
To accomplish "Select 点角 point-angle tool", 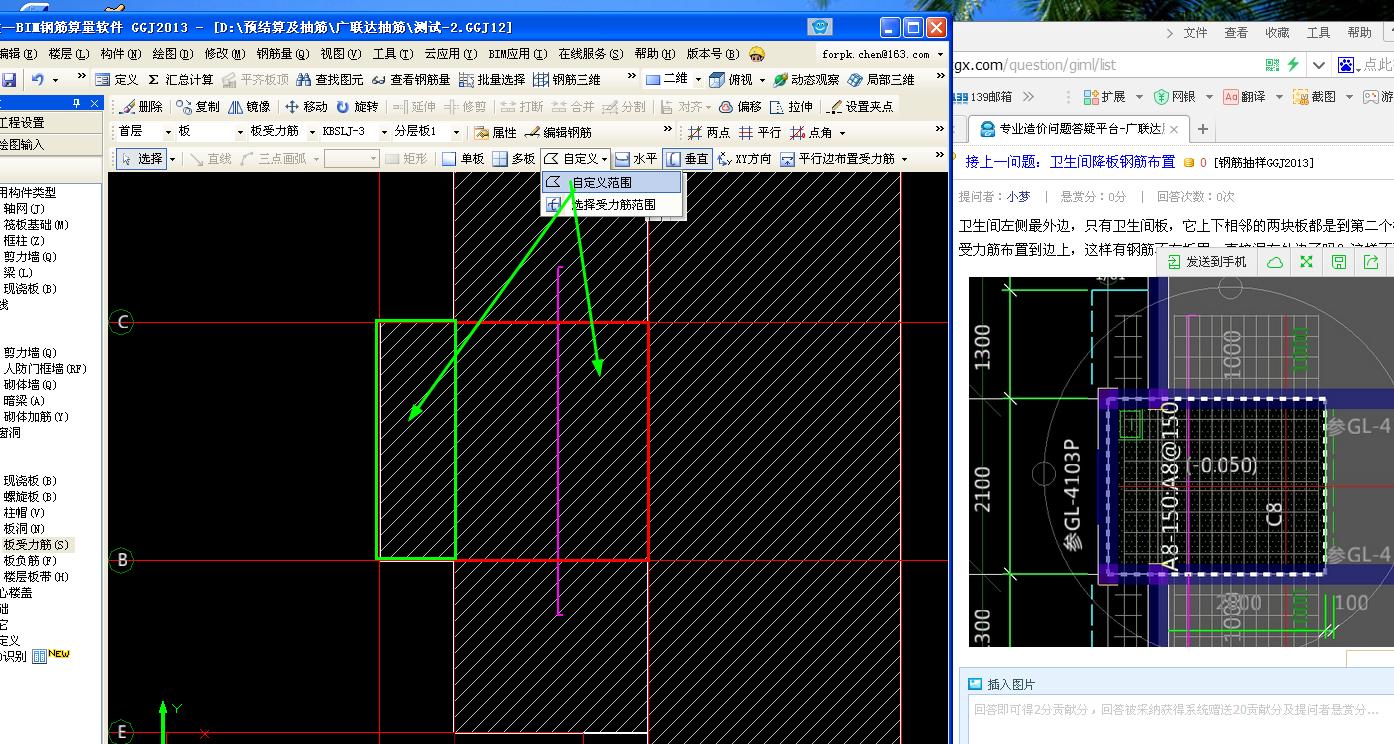I will click(x=812, y=132).
